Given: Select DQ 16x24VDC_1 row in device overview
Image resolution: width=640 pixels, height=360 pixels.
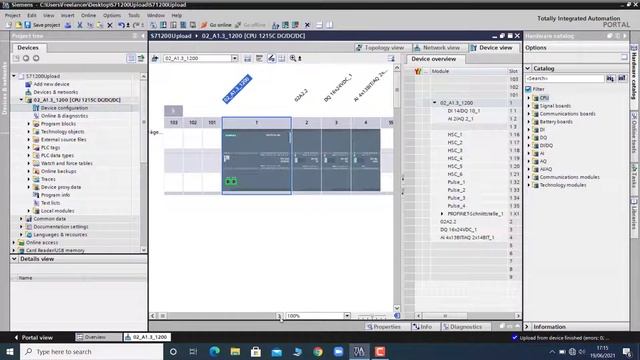Looking at the screenshot, I should click(458, 229).
